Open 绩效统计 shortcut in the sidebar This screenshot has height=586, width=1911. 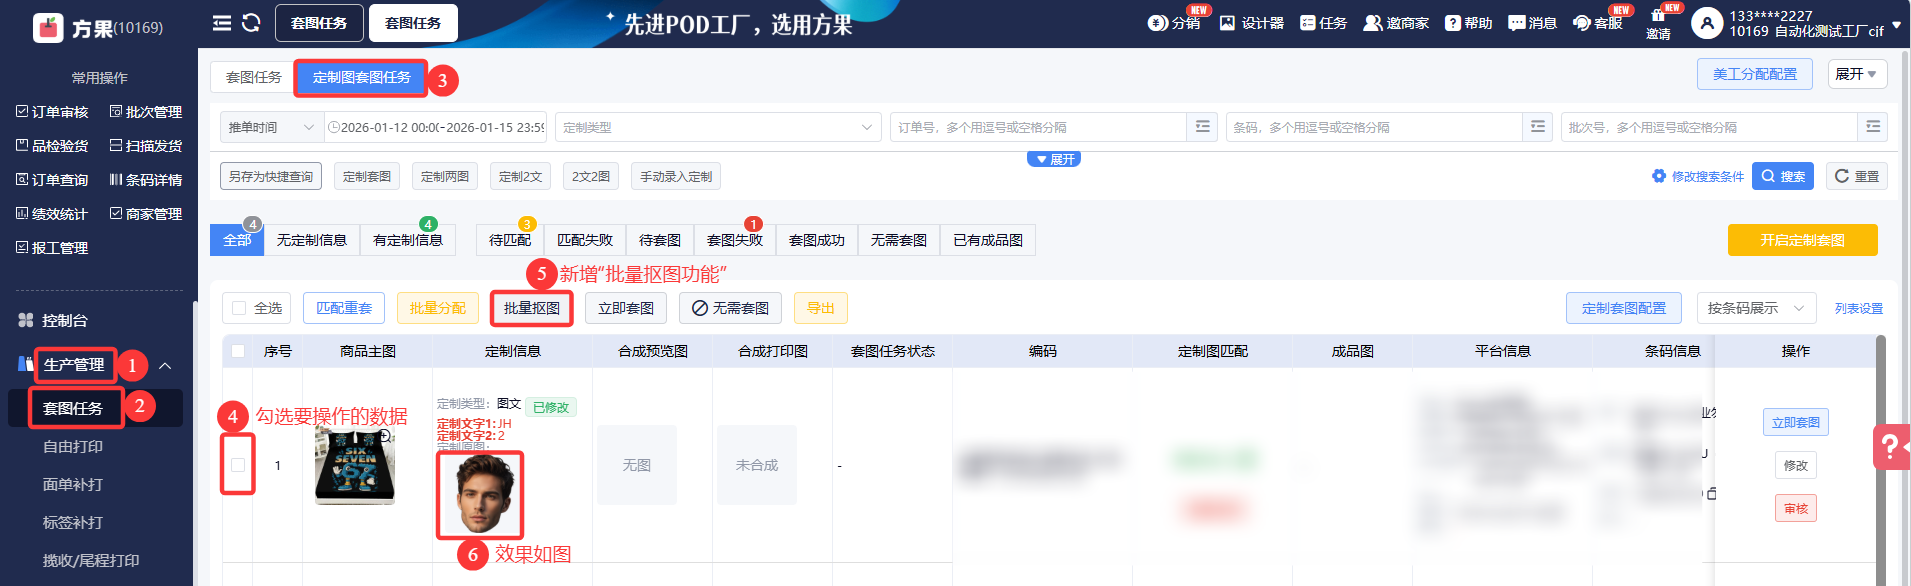[52, 214]
